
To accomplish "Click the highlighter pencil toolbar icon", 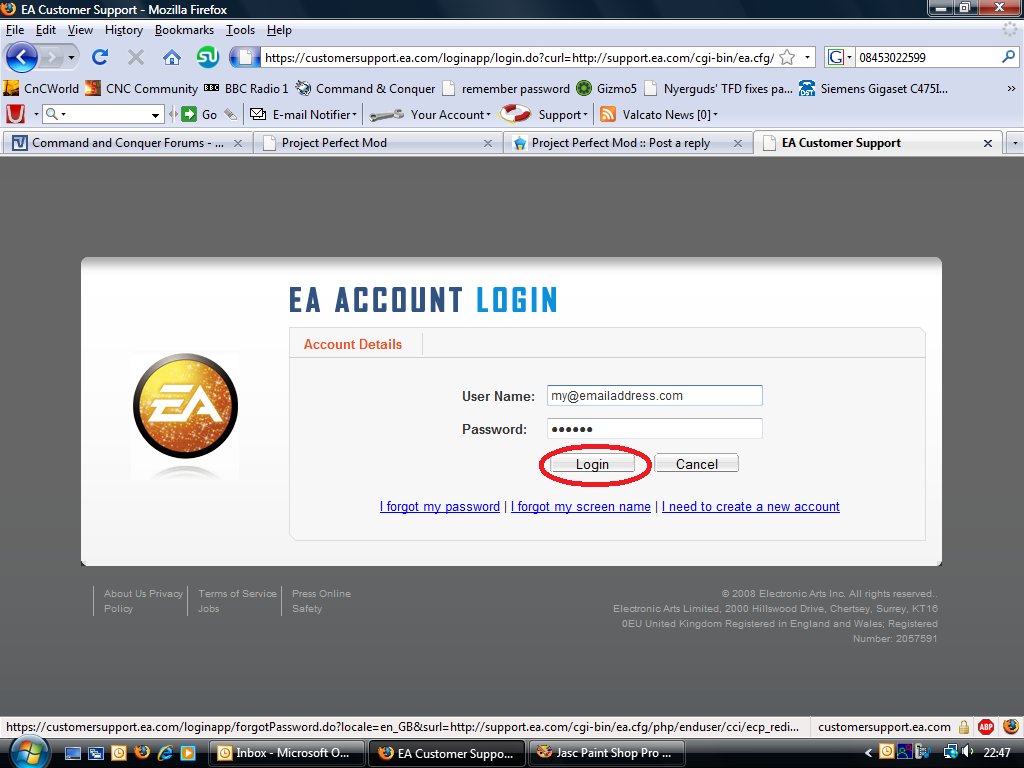I will (231, 114).
